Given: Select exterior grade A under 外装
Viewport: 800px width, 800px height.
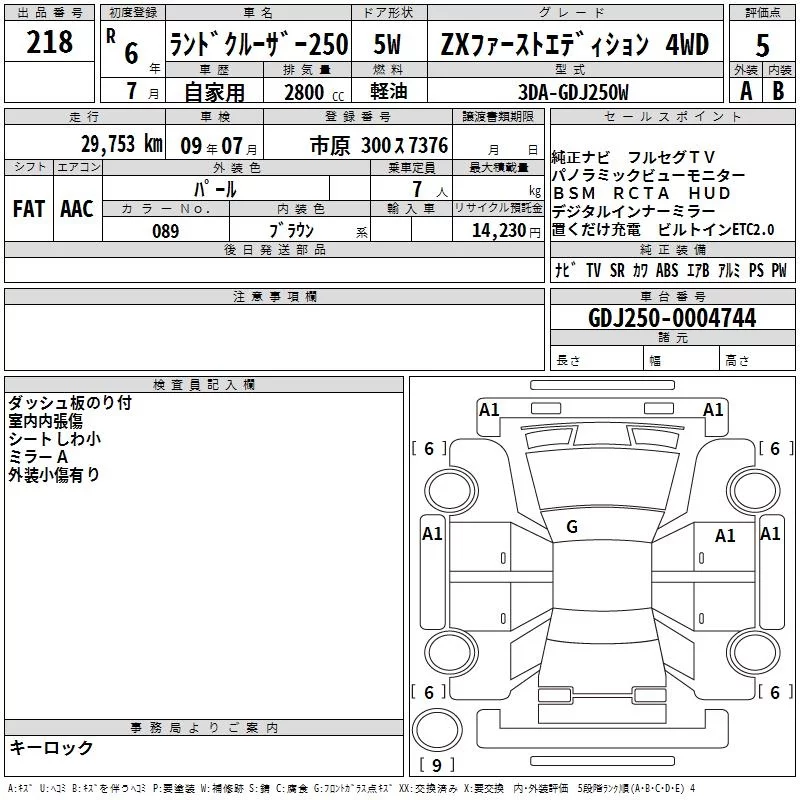Looking at the screenshot, I should pos(746,91).
